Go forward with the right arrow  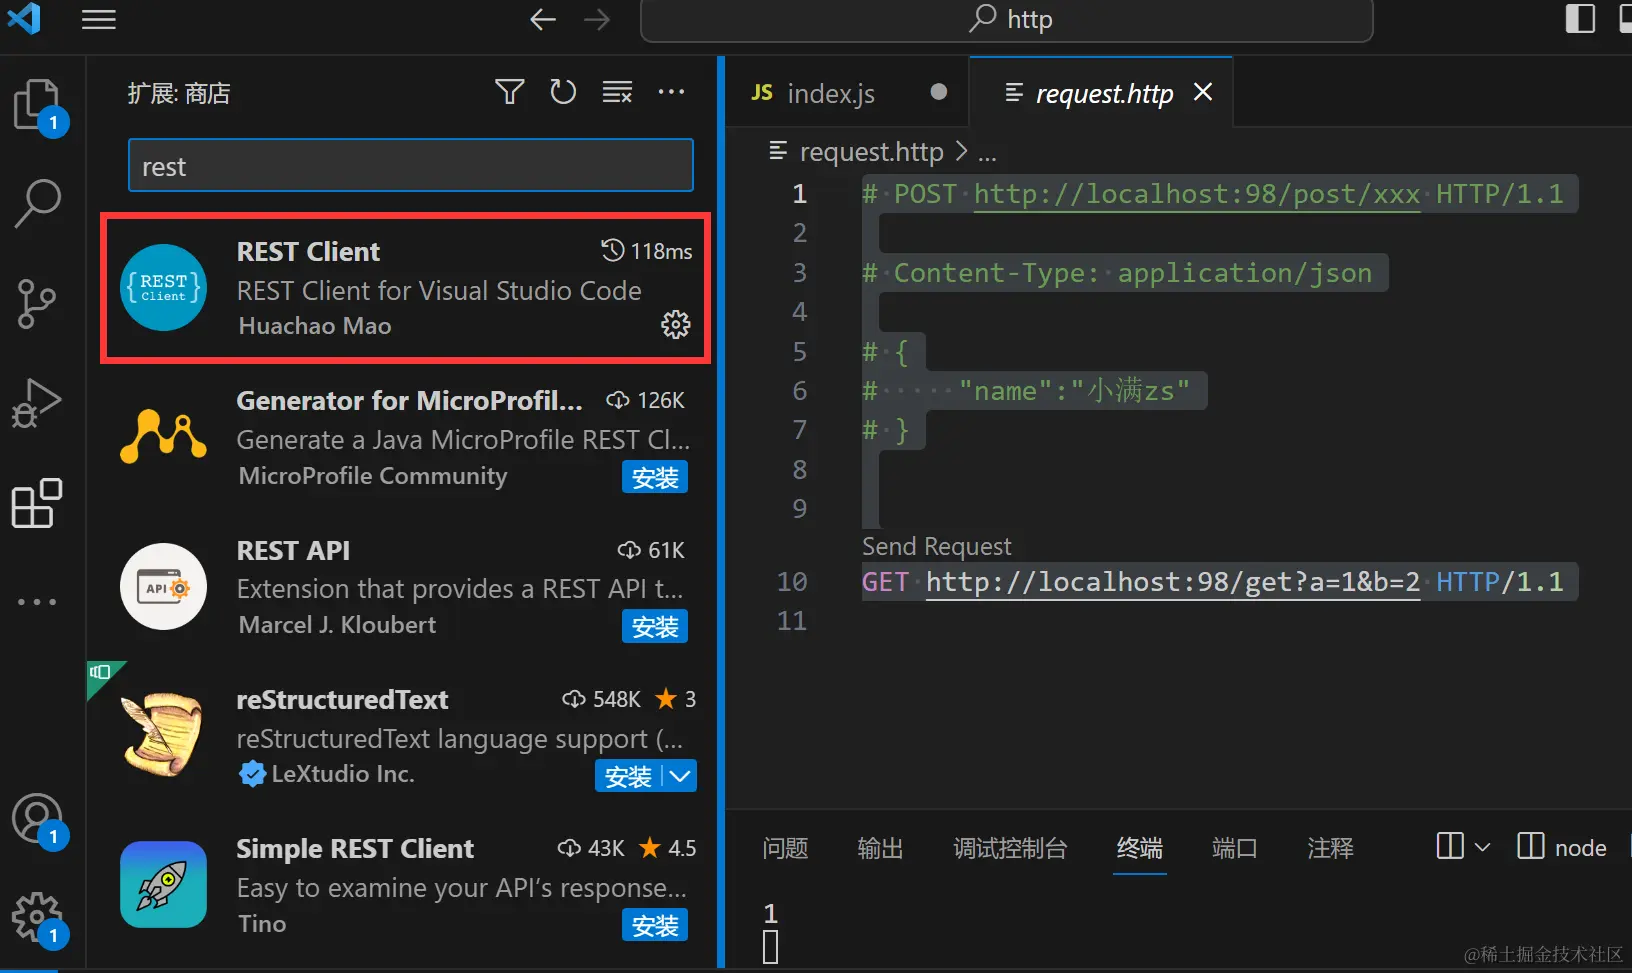pos(597,19)
